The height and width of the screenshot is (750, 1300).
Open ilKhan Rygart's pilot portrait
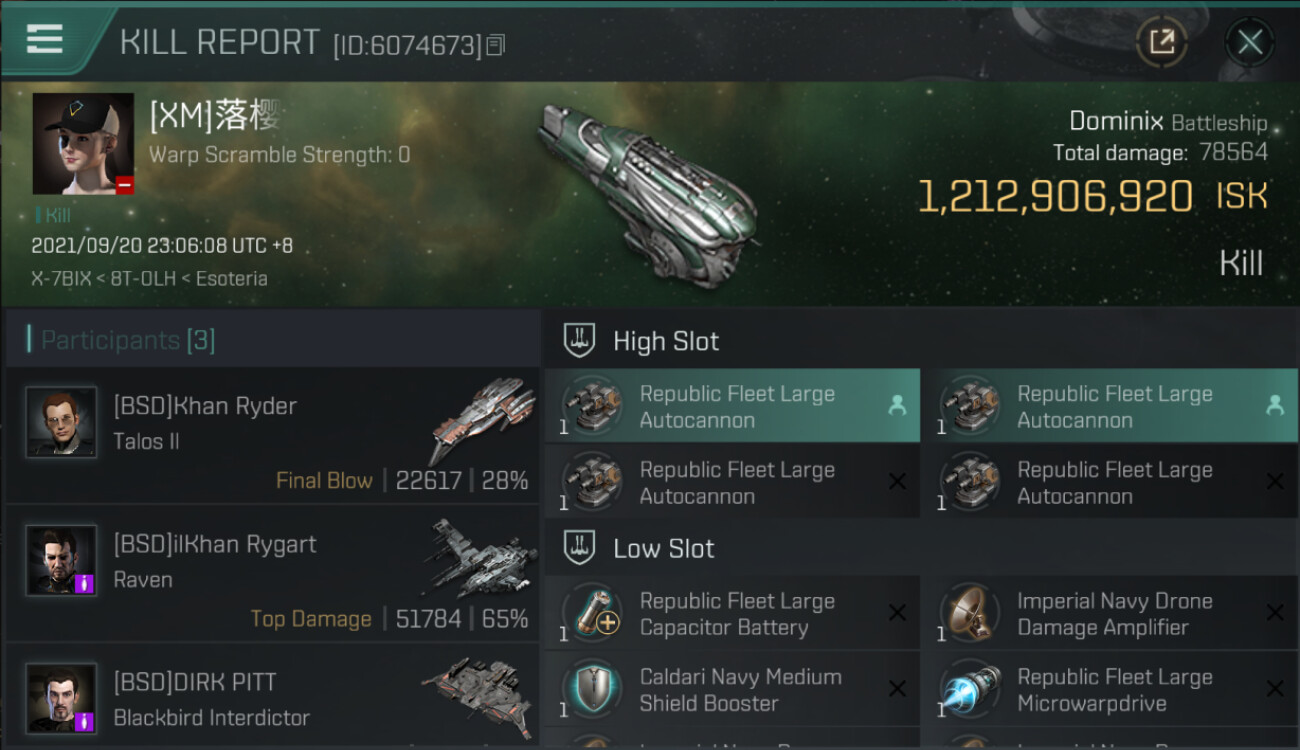pyautogui.click(x=61, y=560)
